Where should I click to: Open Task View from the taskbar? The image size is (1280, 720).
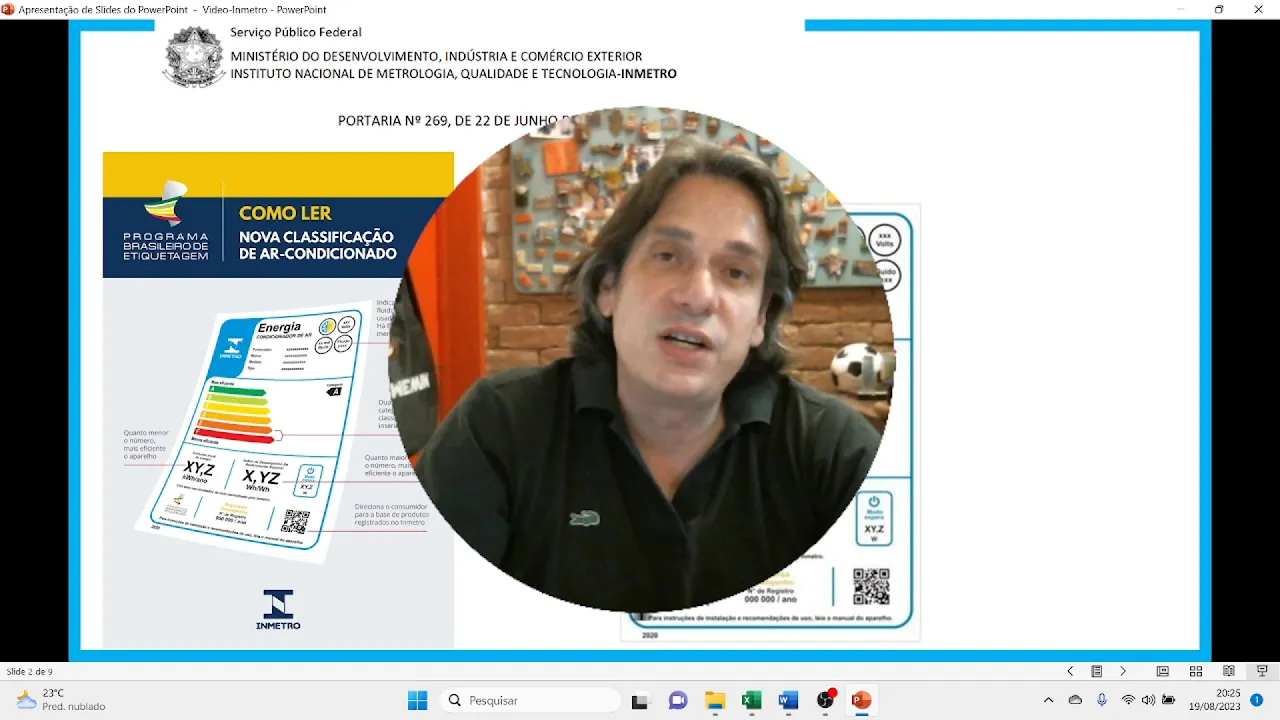(x=640, y=700)
